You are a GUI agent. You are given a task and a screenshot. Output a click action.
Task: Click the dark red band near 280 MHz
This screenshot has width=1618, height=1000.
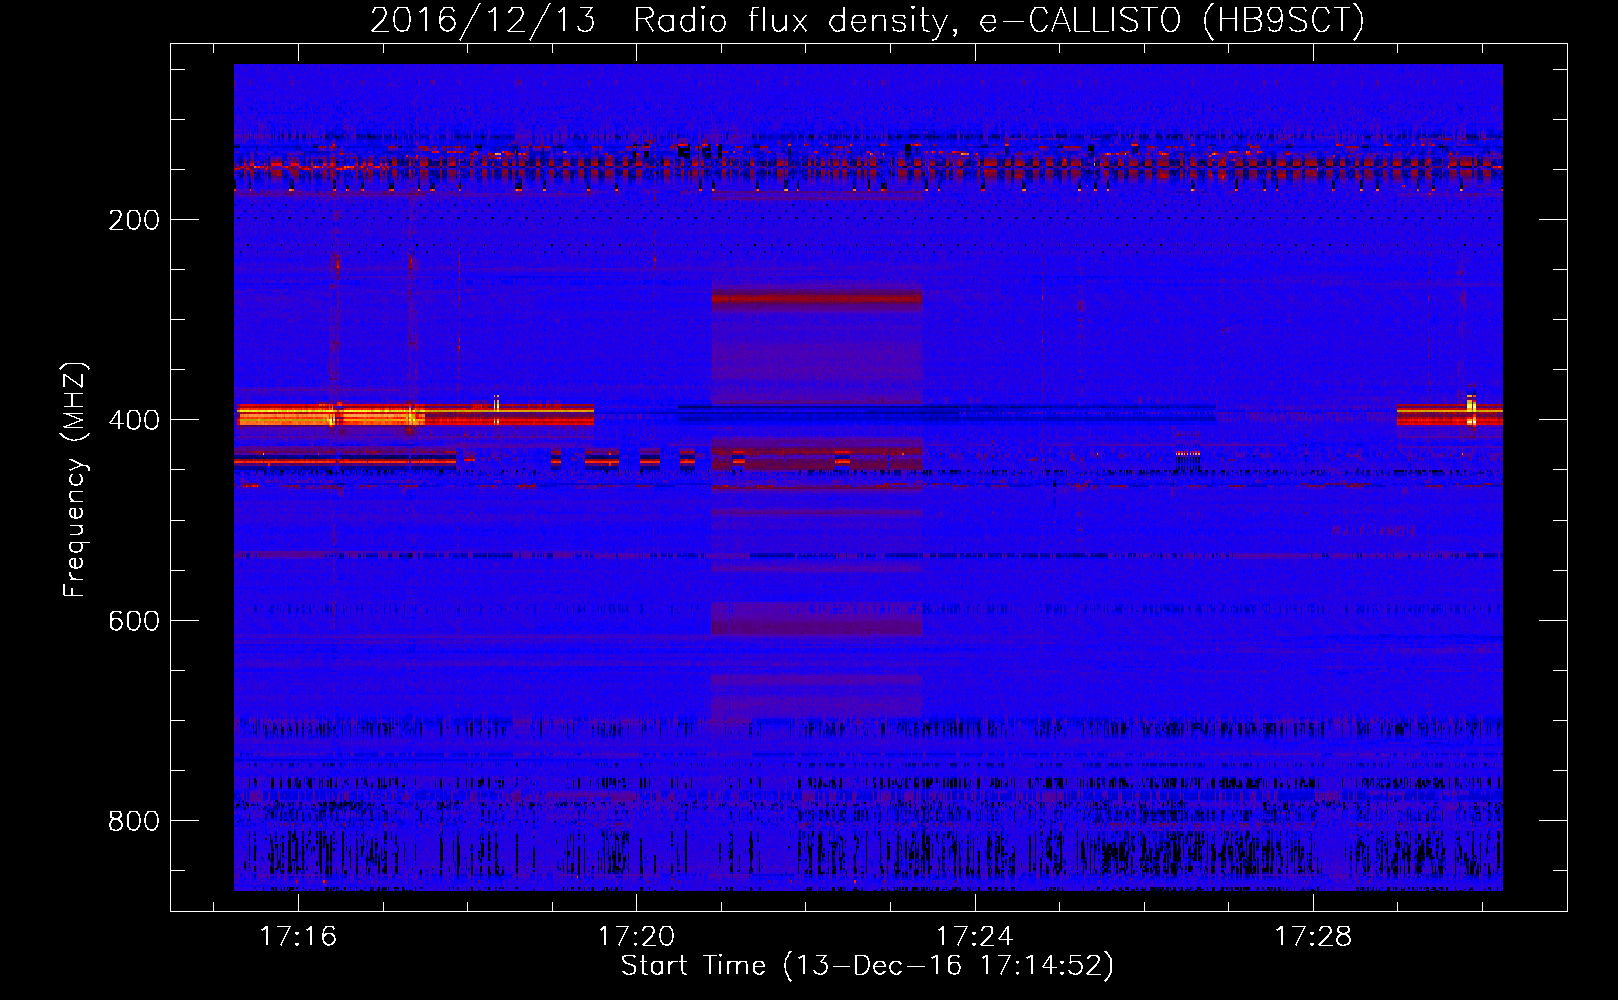817,298
